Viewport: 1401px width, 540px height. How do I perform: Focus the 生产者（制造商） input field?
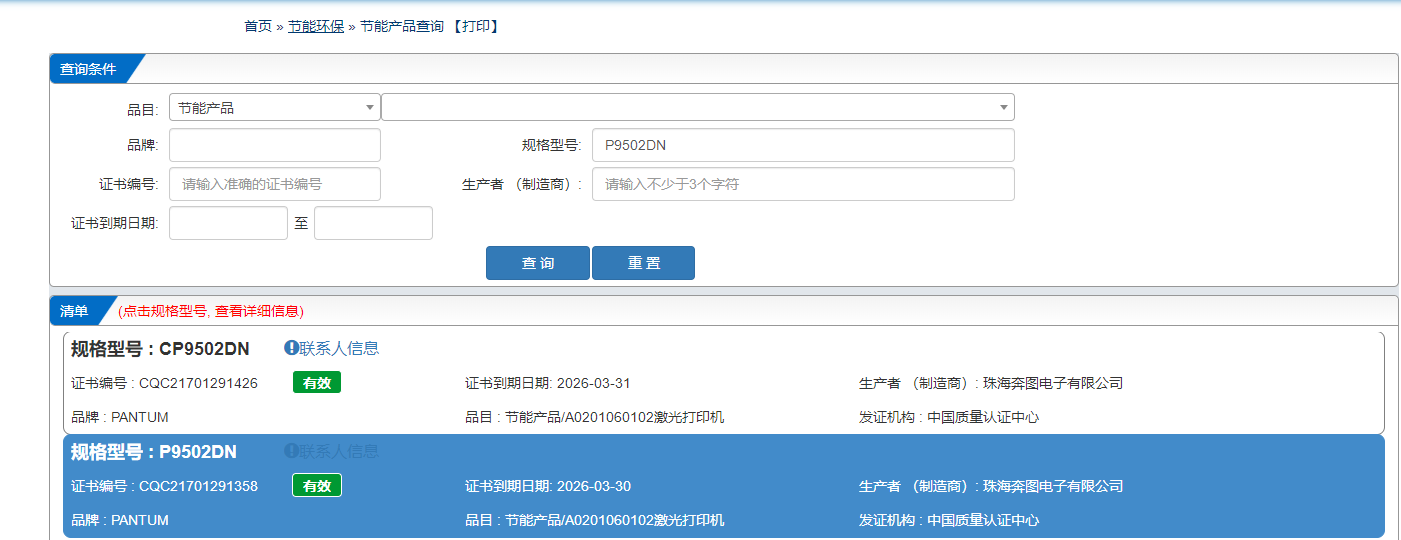[803, 184]
